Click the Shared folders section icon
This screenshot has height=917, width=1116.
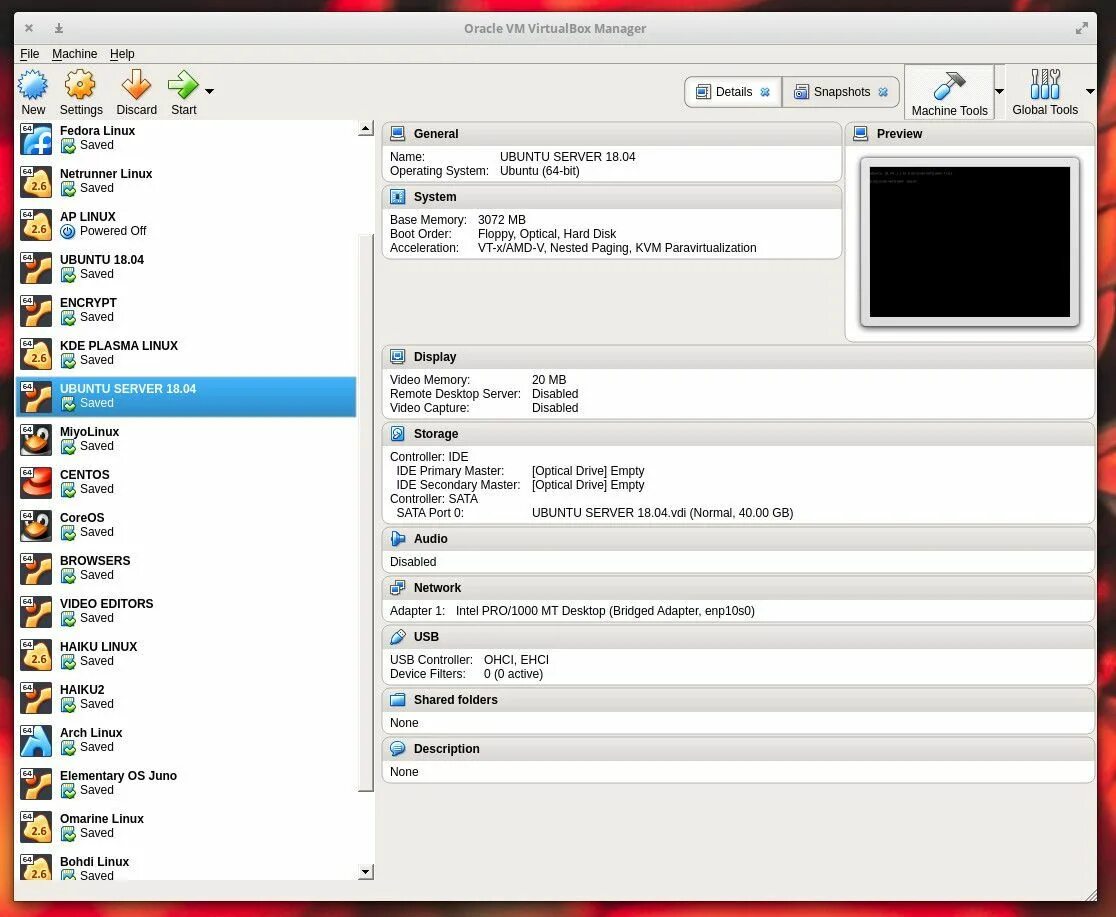[x=398, y=700]
